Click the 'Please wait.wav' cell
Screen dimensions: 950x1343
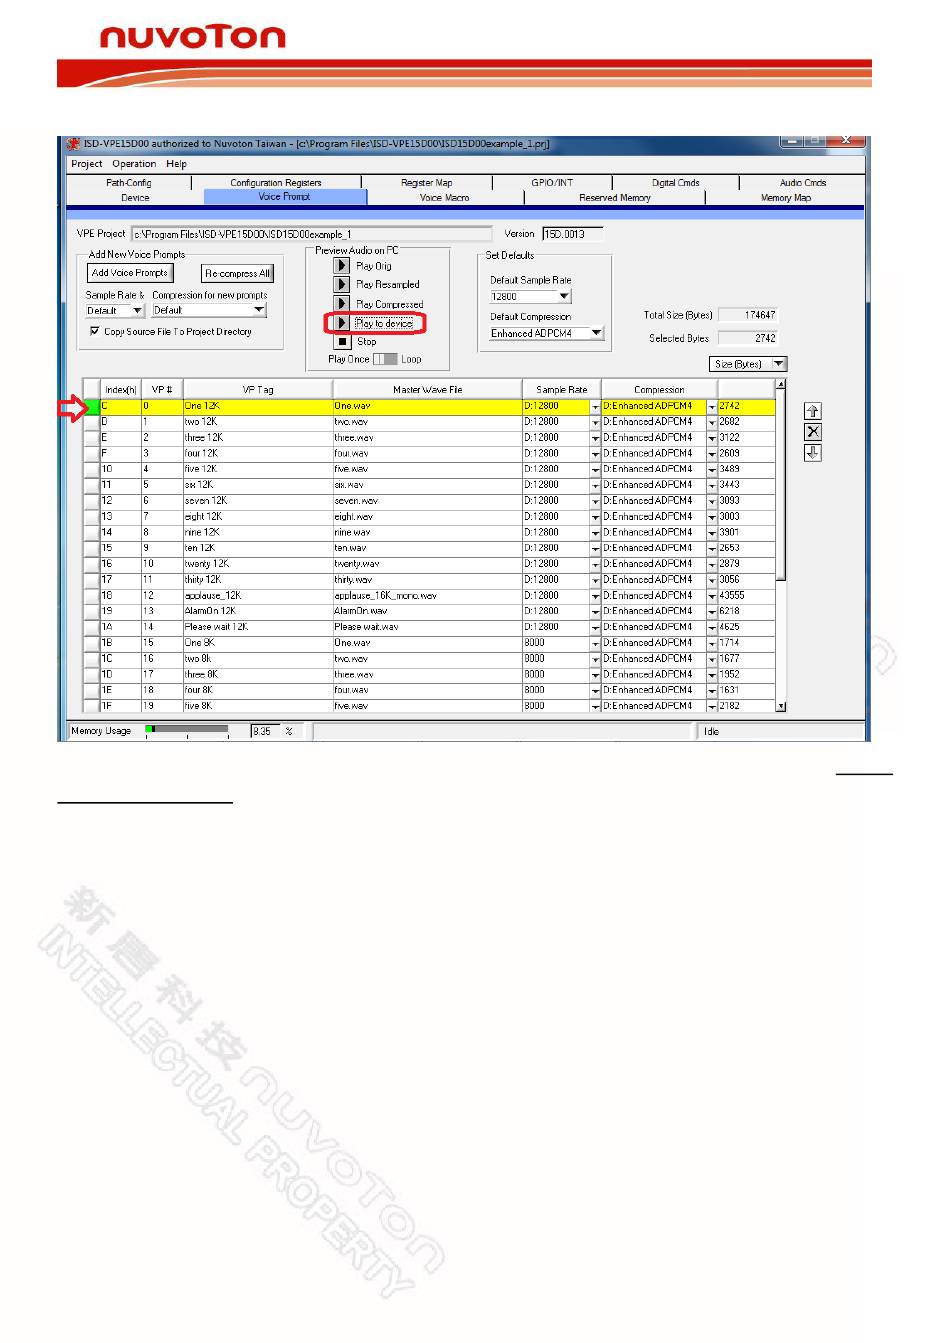point(427,628)
